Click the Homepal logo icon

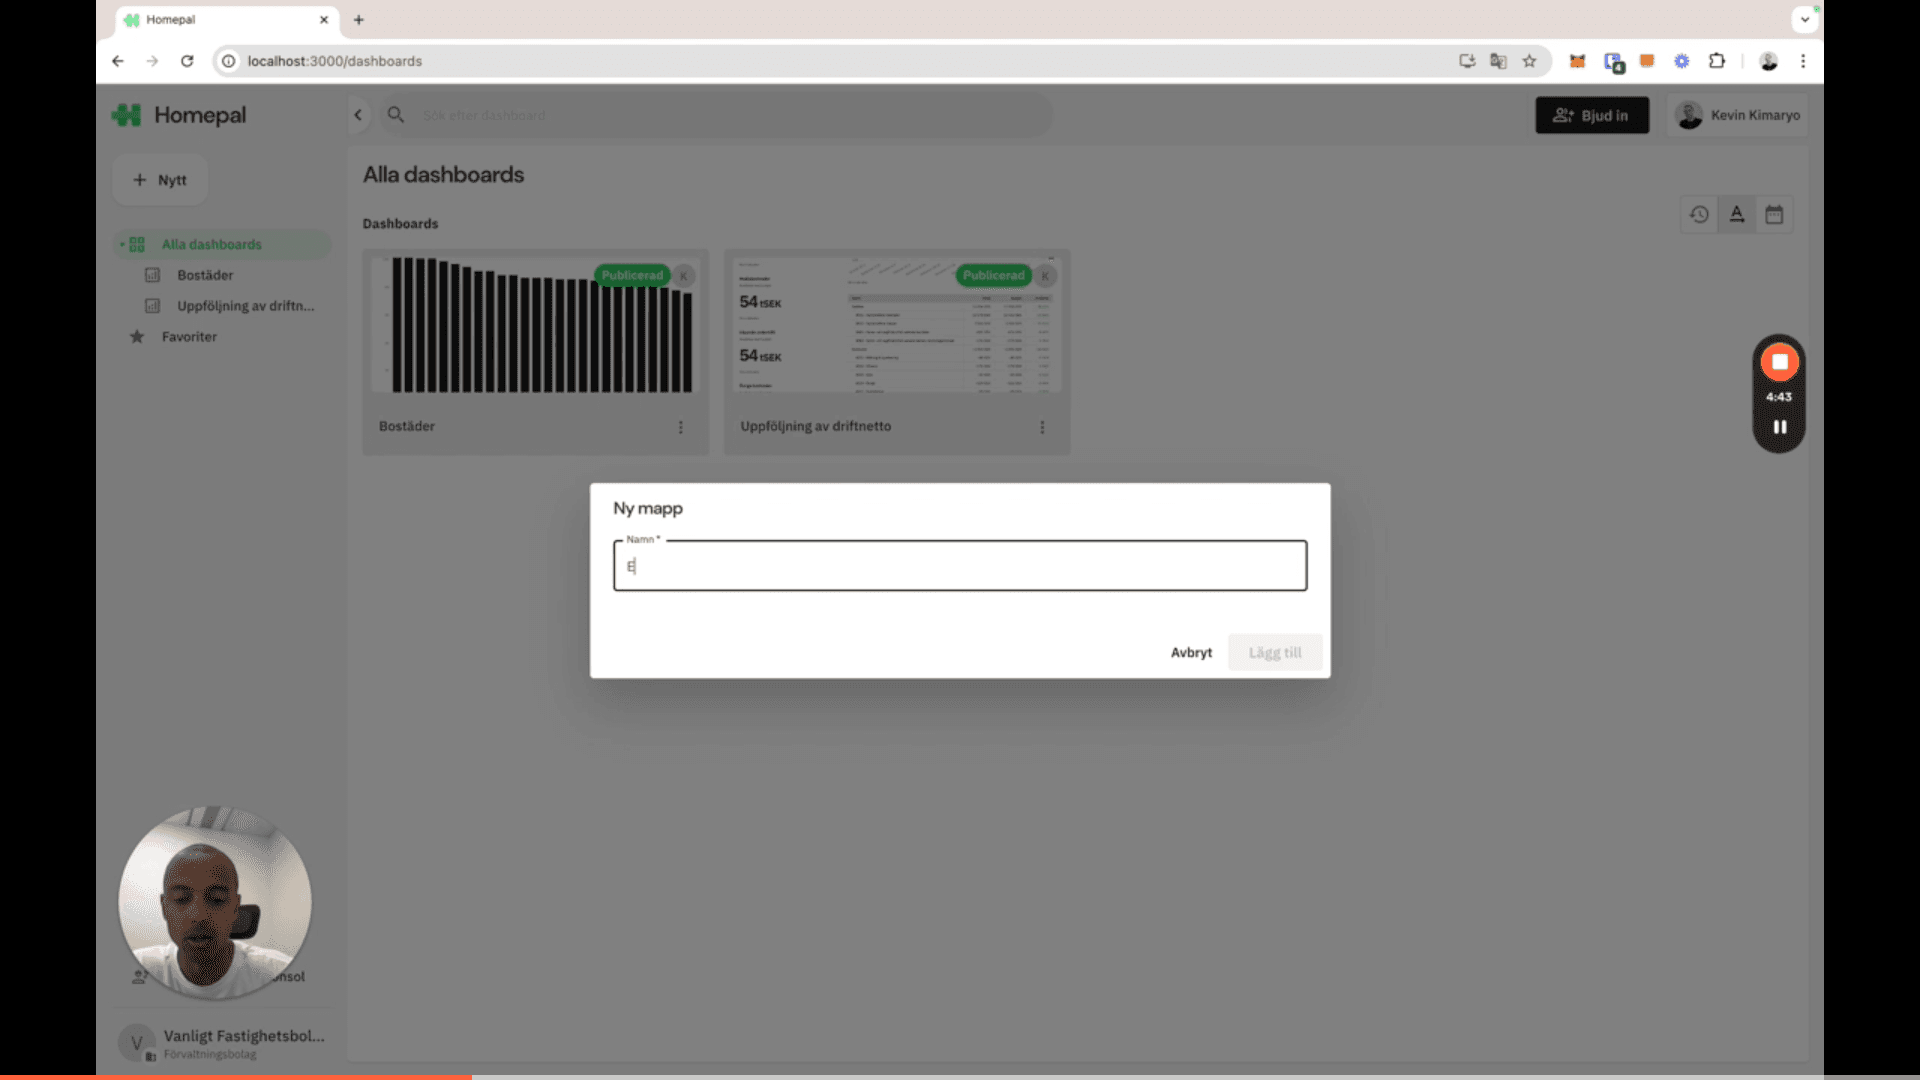(127, 115)
